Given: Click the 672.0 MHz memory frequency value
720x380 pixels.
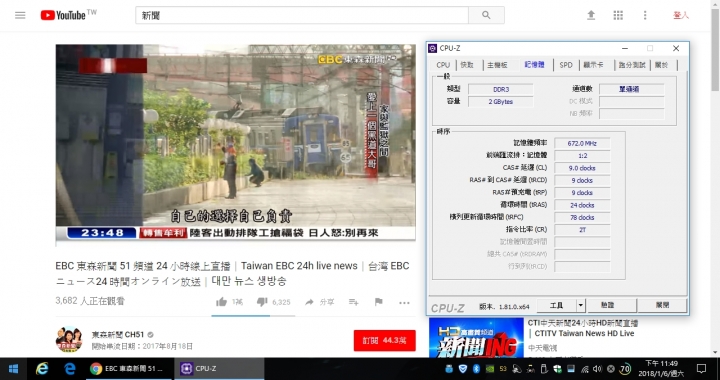Looking at the screenshot, I should (582, 143).
